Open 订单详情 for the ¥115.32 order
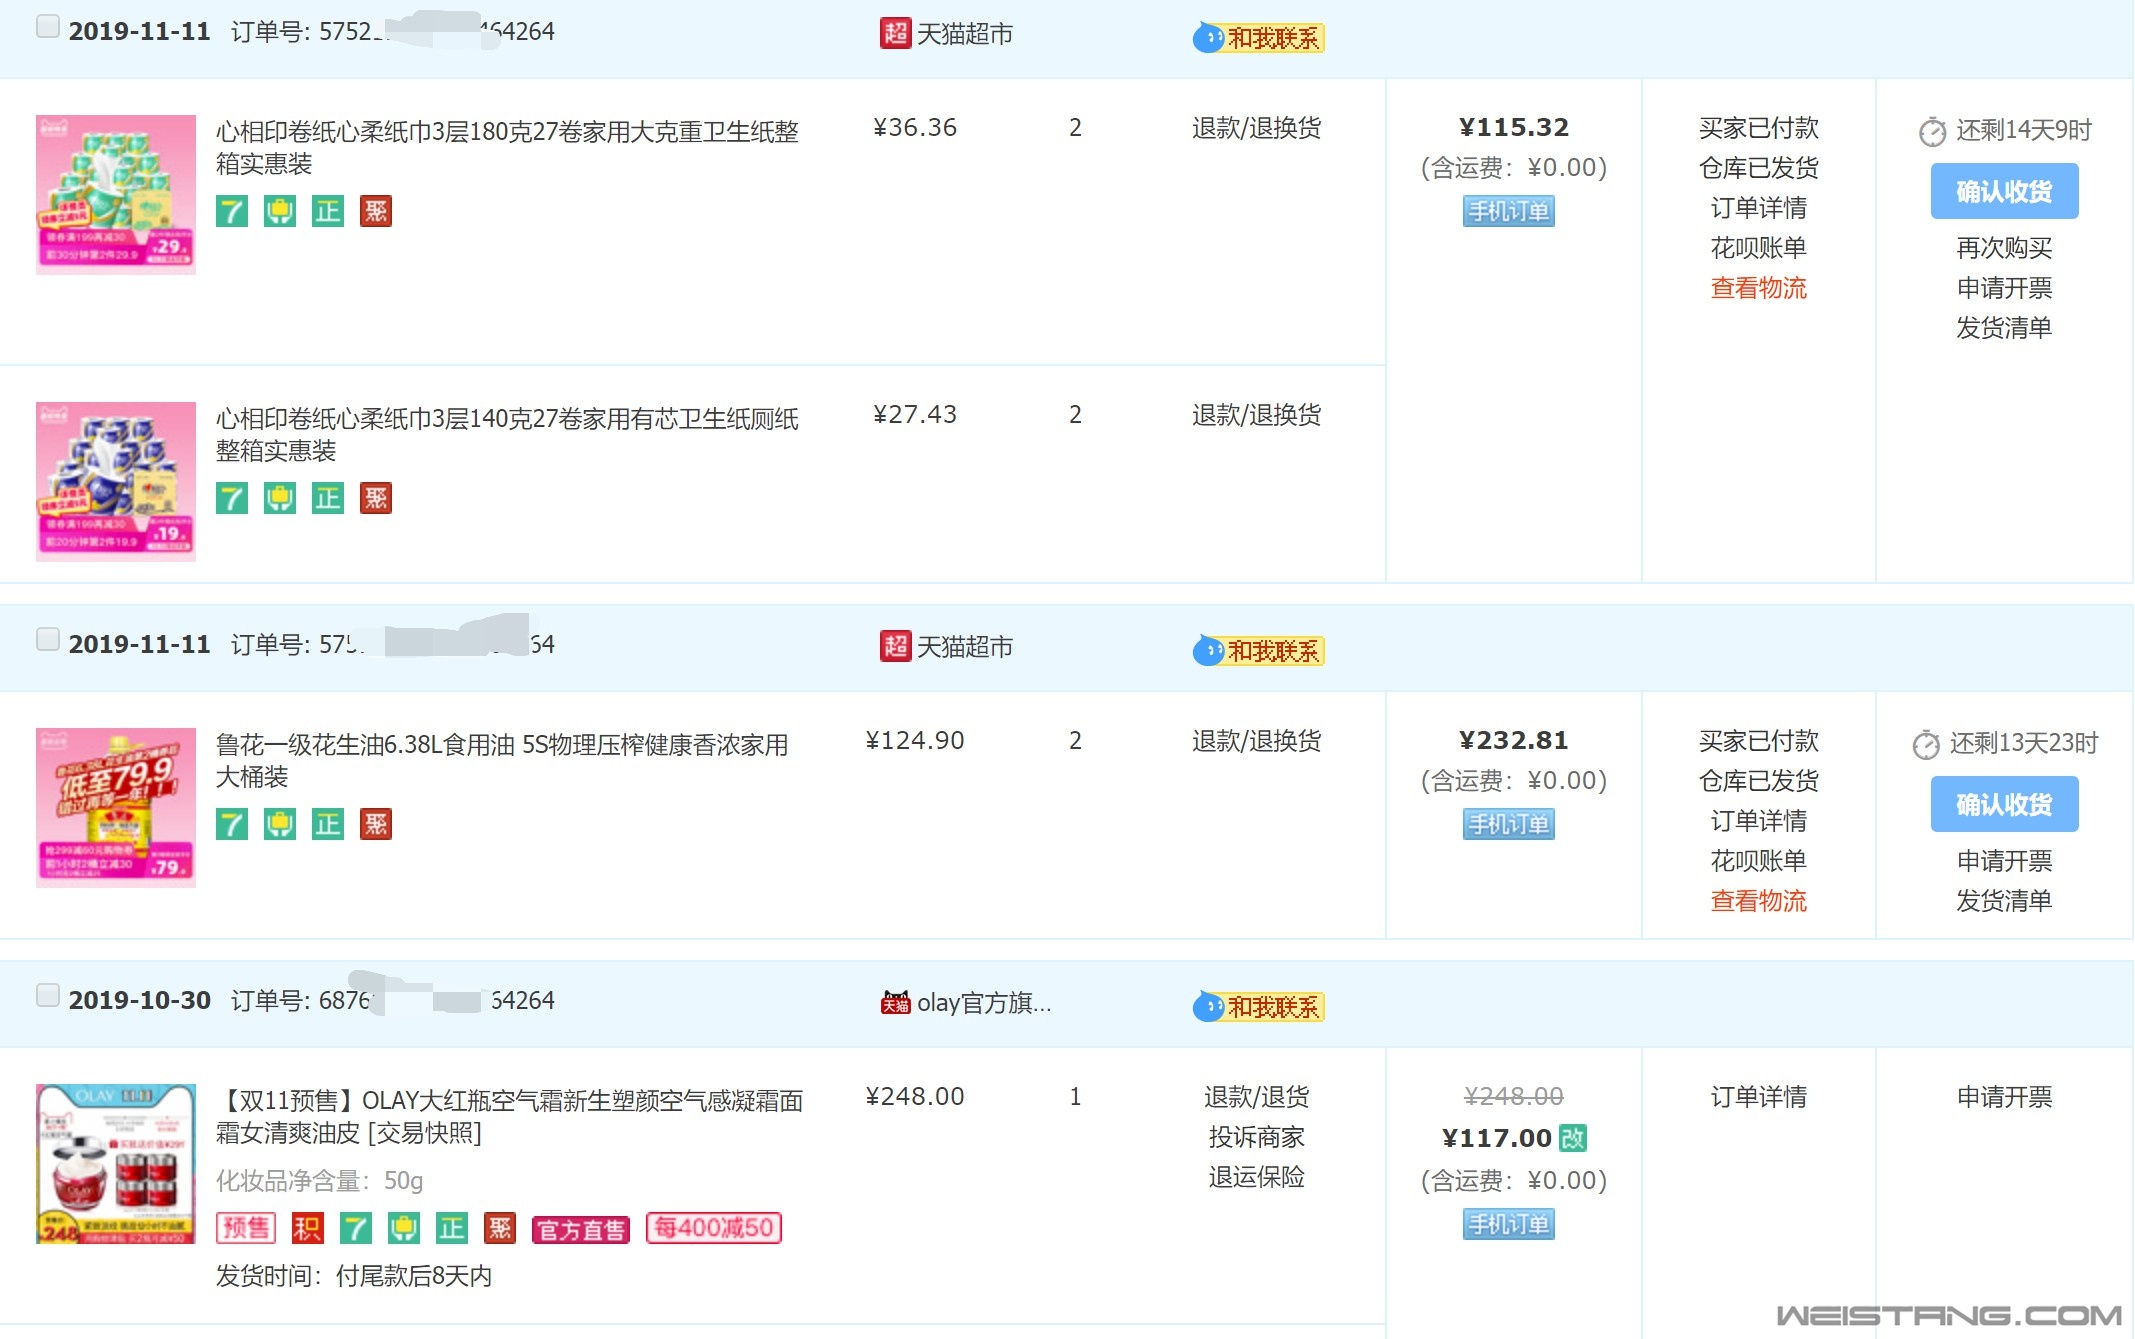 pos(1759,208)
